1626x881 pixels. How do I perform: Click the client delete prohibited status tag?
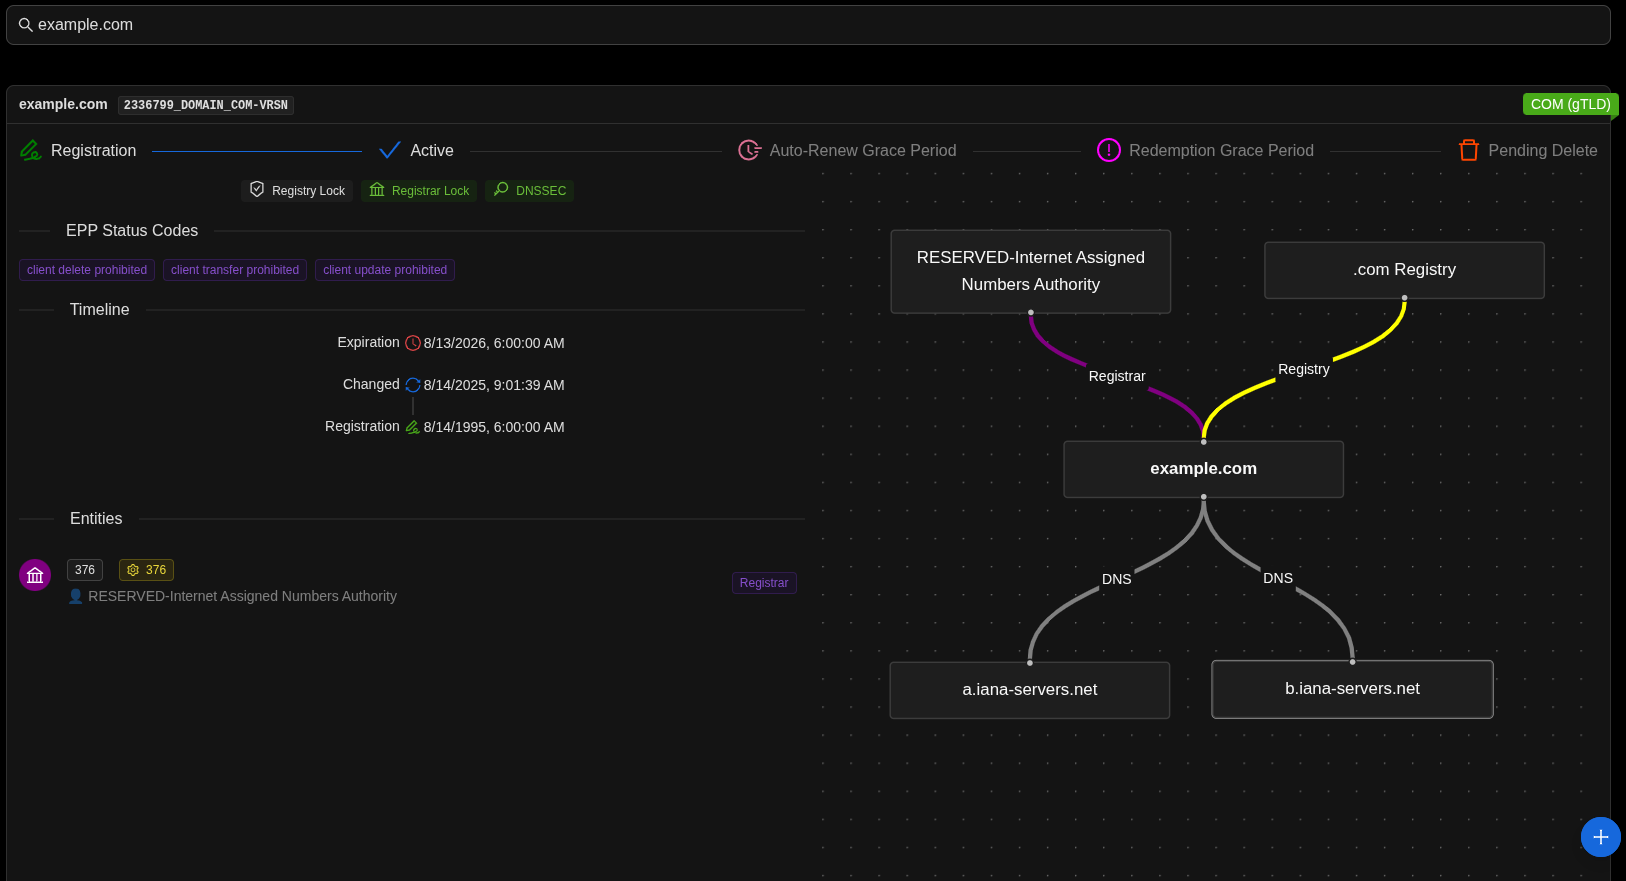pyautogui.click(x=87, y=270)
